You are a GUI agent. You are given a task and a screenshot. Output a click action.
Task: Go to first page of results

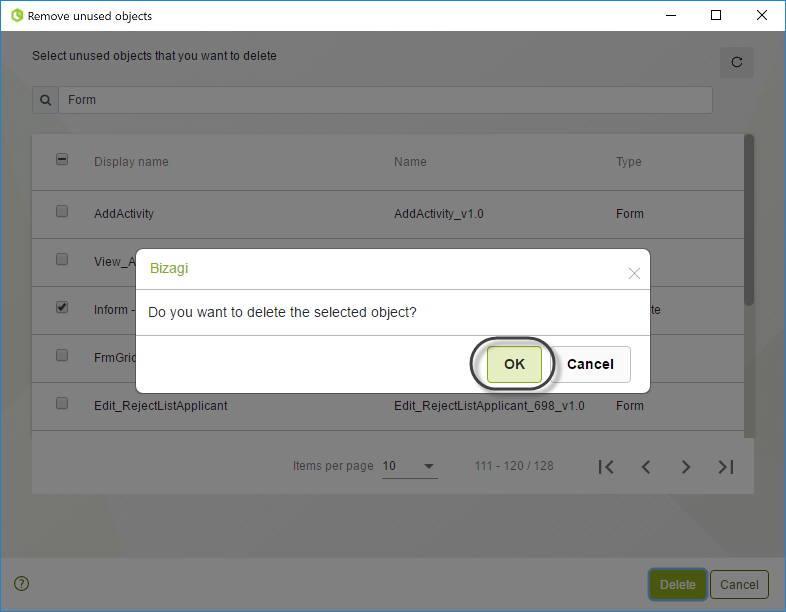[606, 467]
